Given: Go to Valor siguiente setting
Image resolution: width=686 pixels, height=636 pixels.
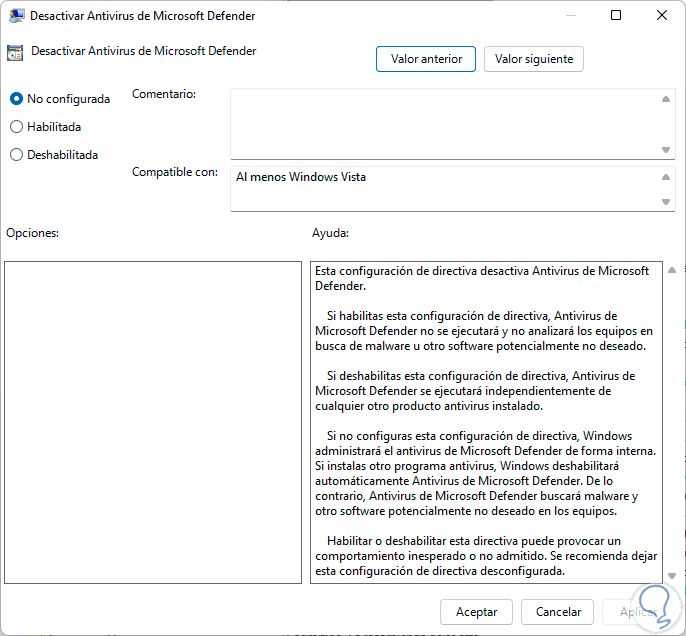Looking at the screenshot, I should click(534, 59).
